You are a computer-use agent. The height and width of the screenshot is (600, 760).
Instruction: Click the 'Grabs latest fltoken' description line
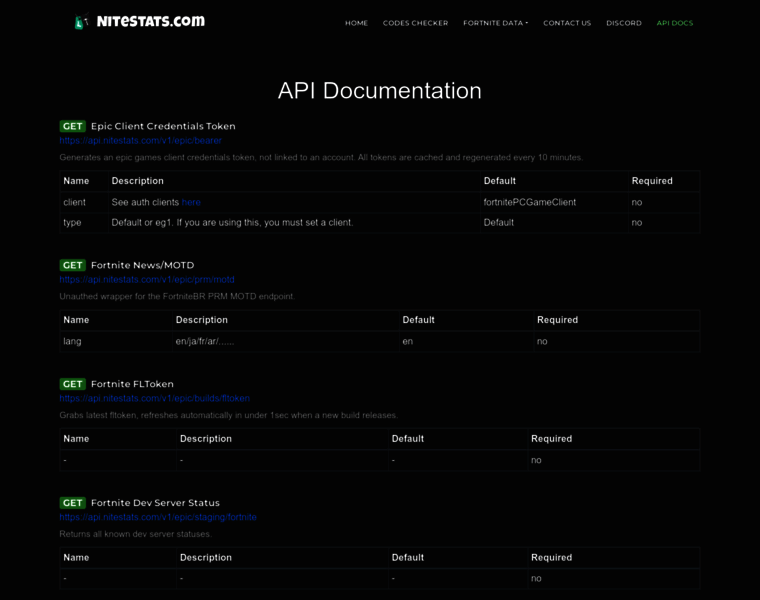pos(229,415)
